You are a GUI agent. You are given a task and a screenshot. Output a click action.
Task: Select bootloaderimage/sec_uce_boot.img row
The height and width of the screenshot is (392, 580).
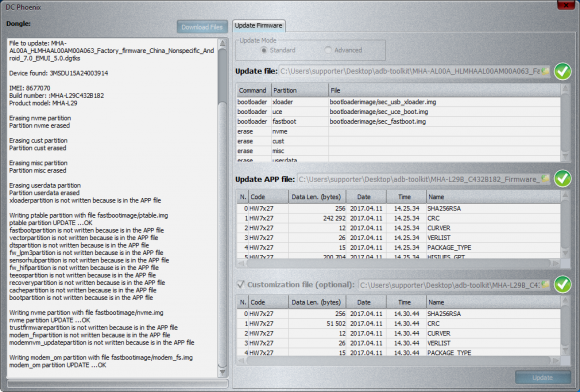398,112
